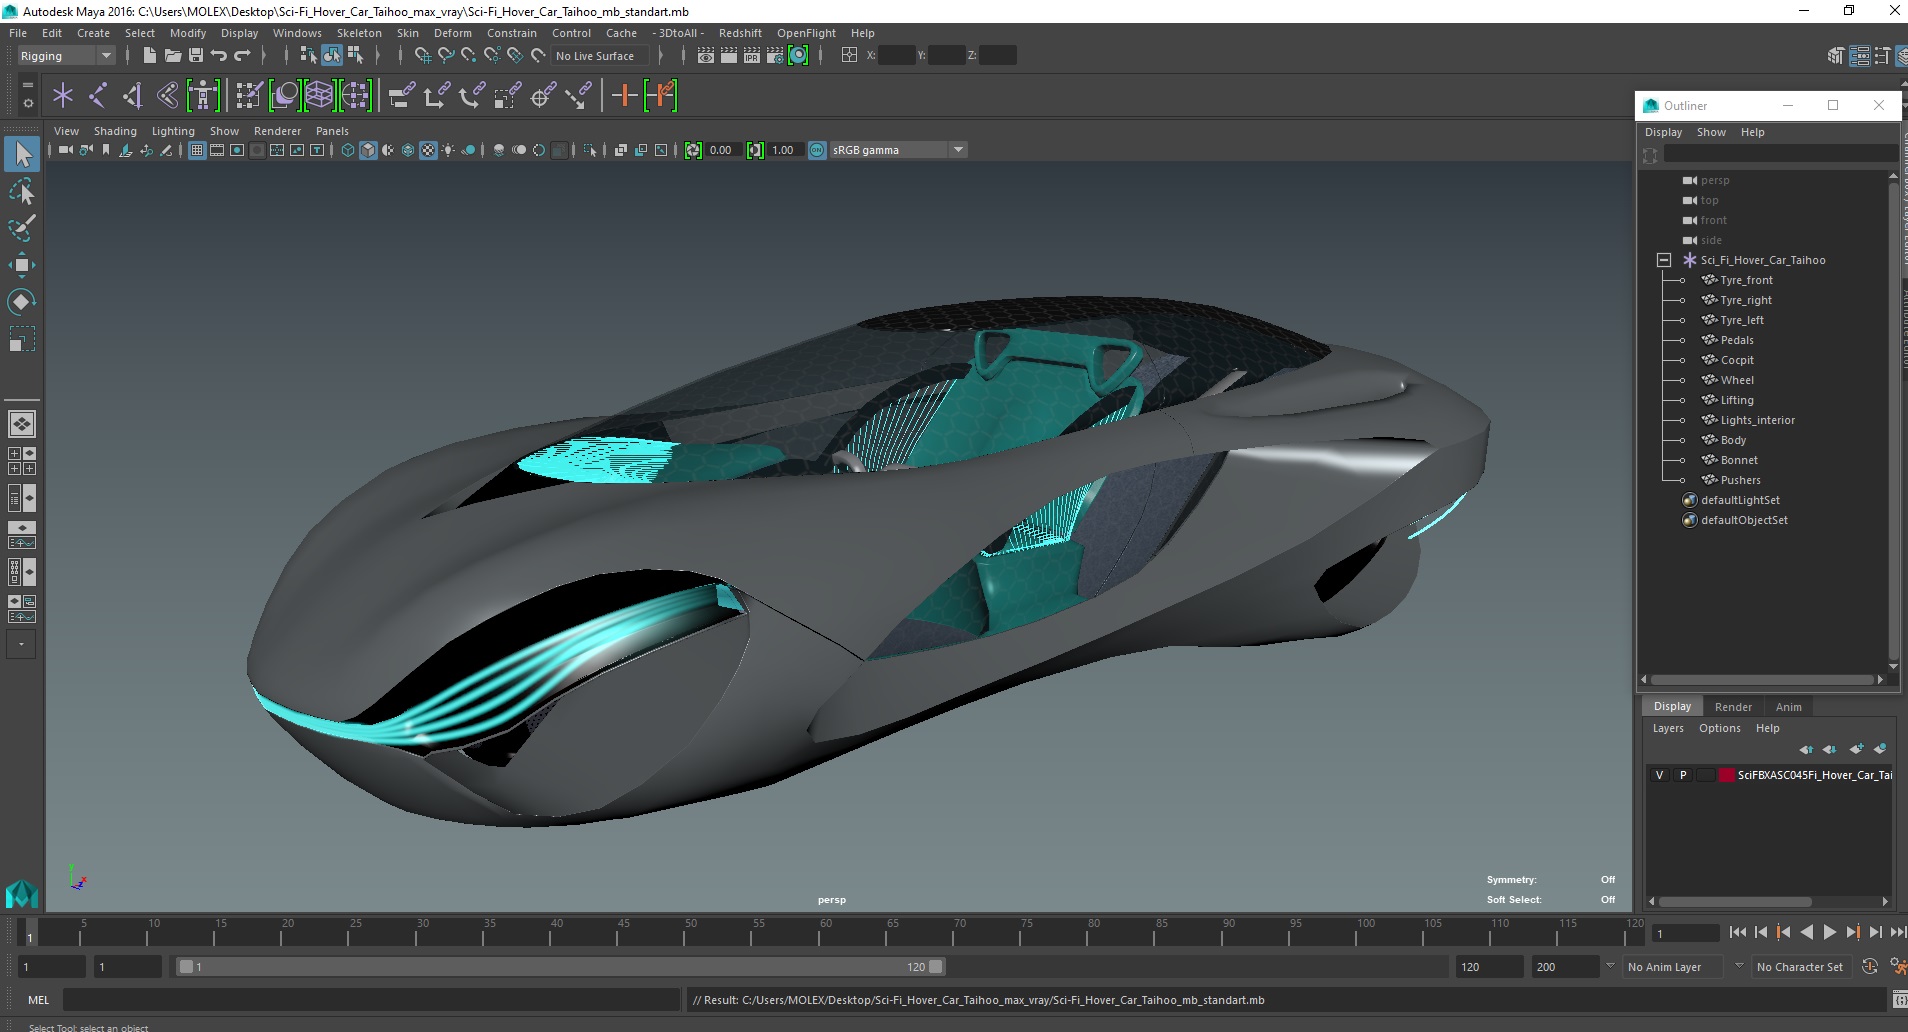
Task: Open the Deform menu
Action: [x=452, y=33]
